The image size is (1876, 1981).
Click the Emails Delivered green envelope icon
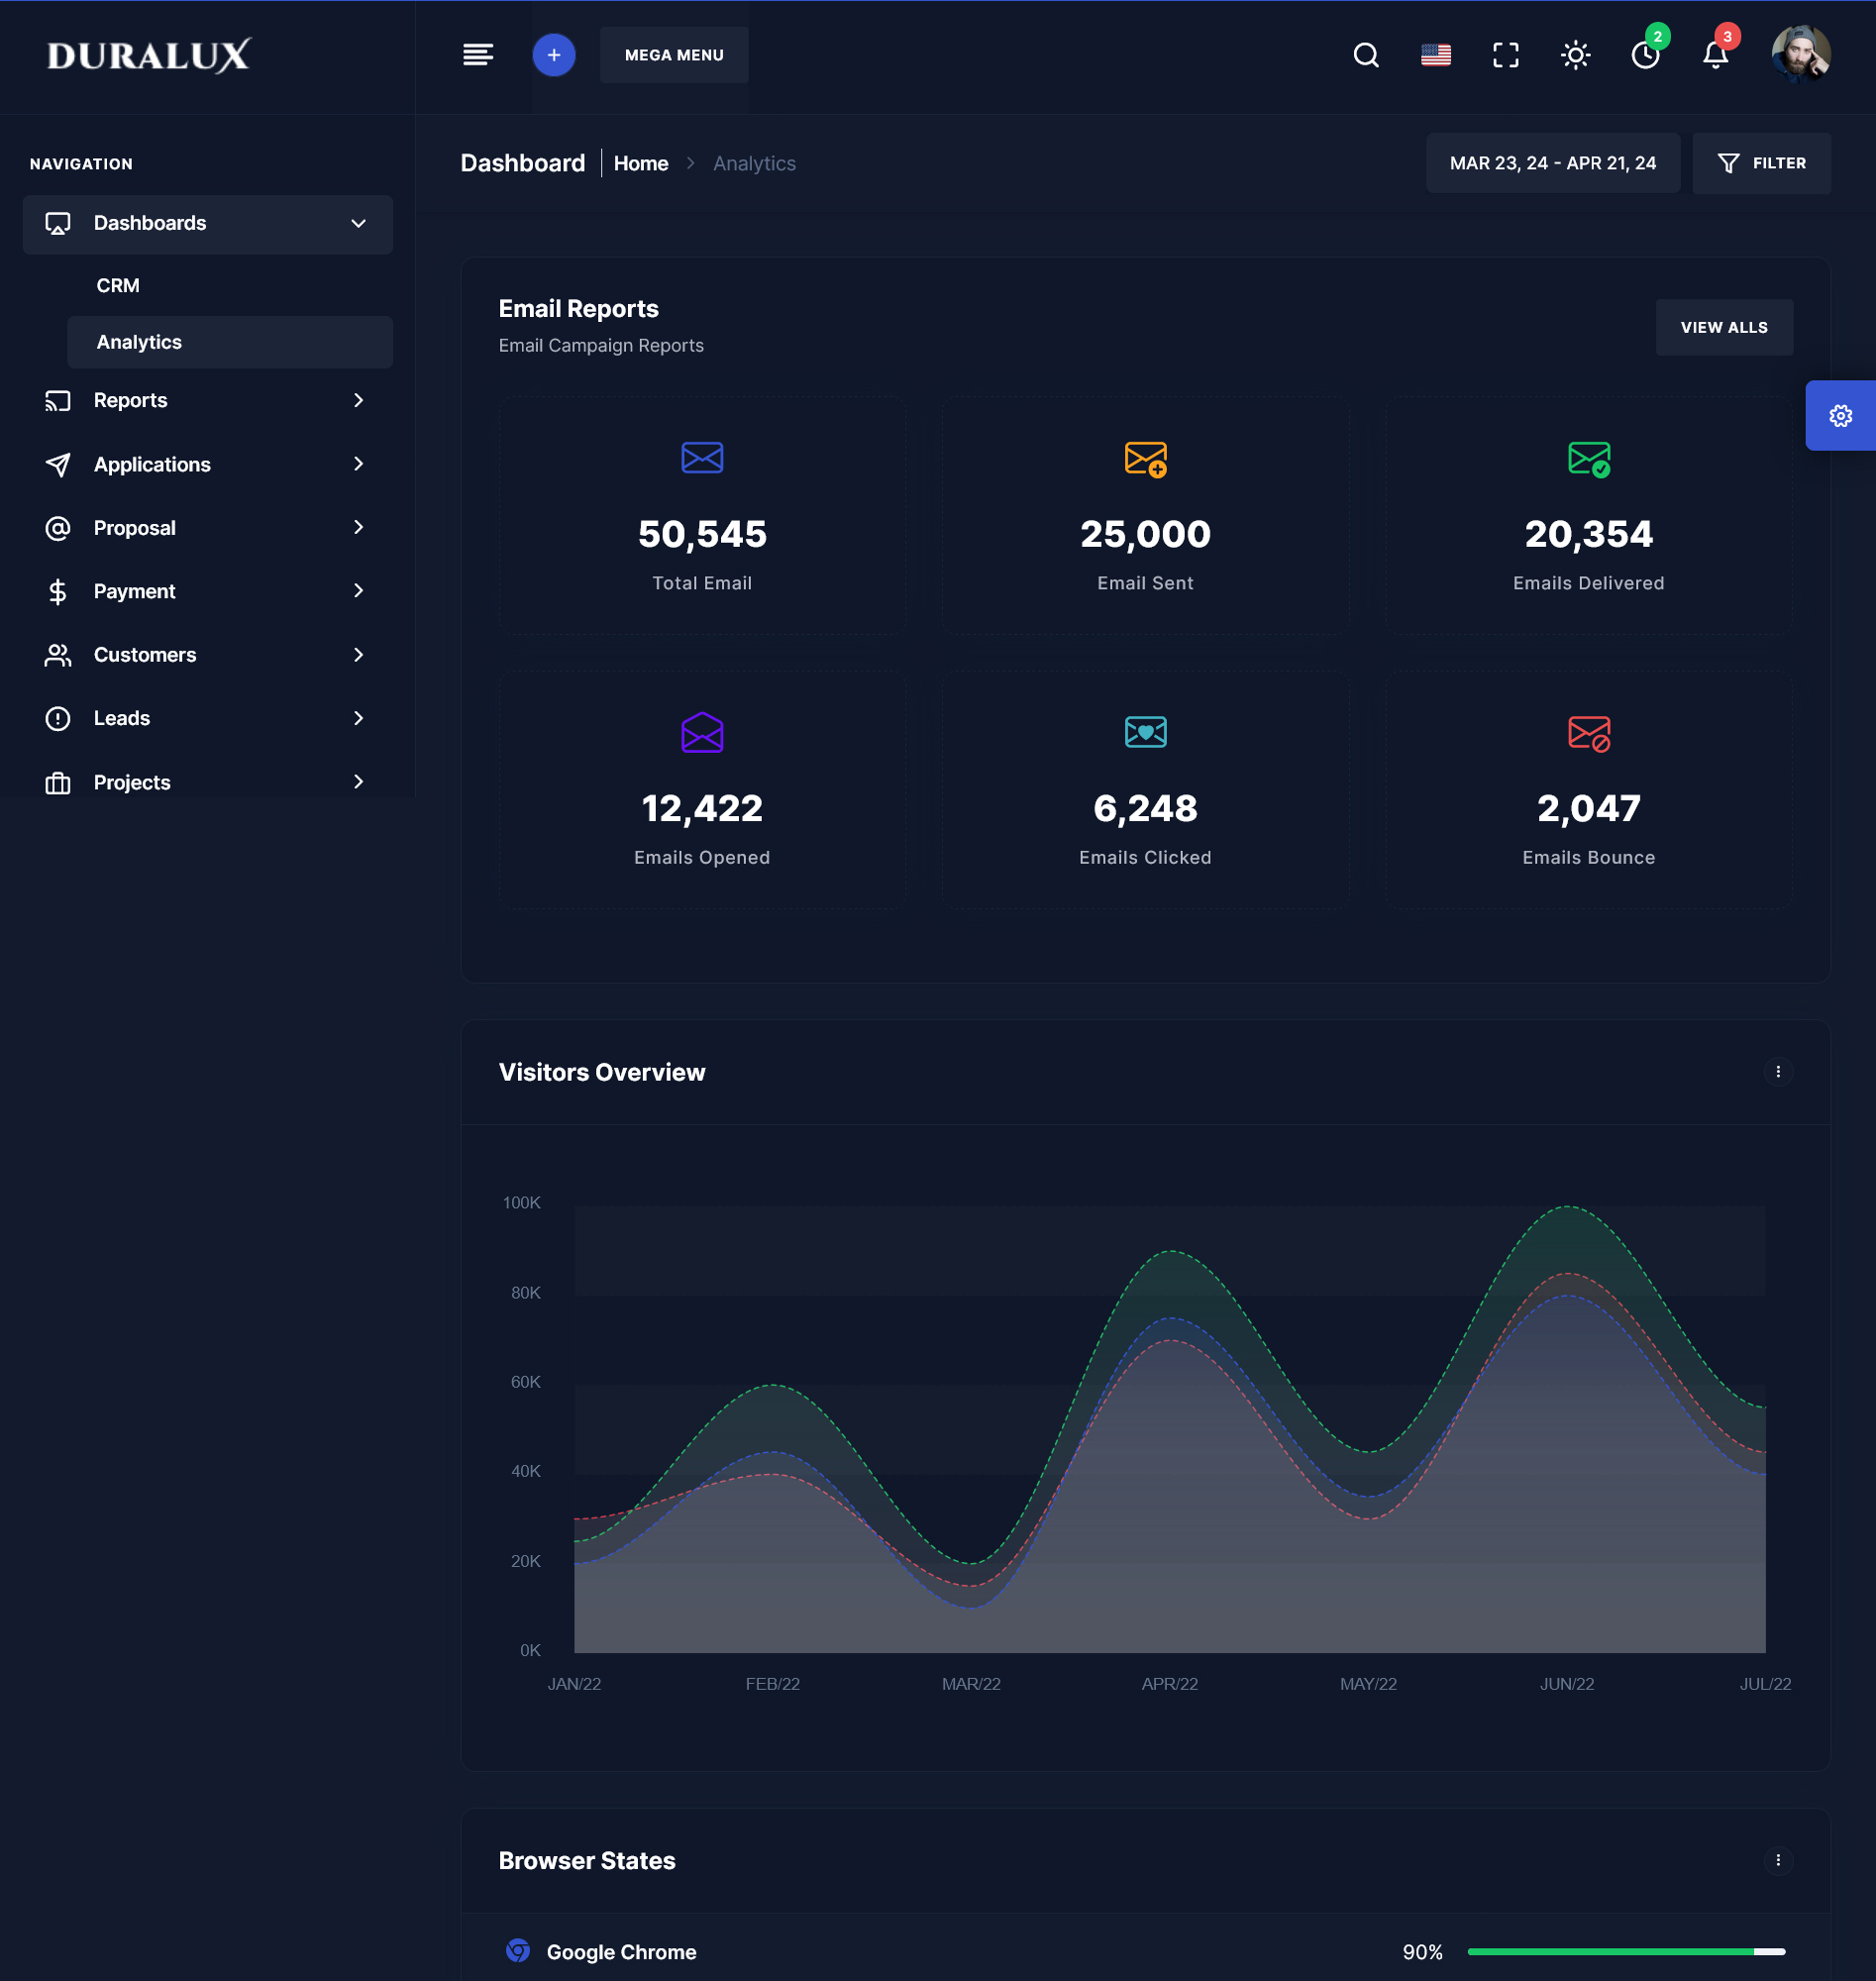tap(1589, 460)
